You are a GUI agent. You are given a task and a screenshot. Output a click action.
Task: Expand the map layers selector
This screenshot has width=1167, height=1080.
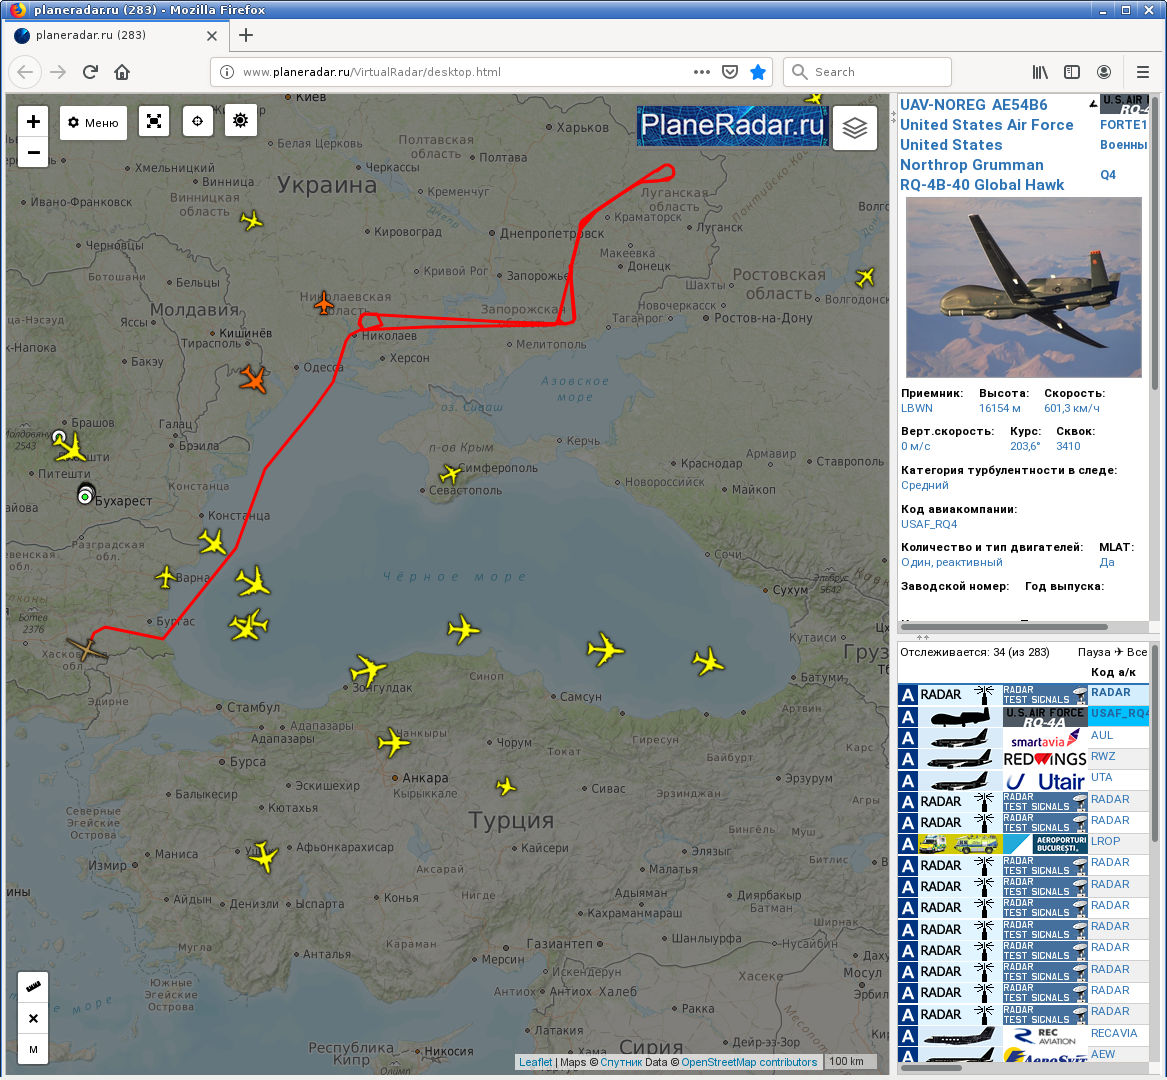click(854, 128)
